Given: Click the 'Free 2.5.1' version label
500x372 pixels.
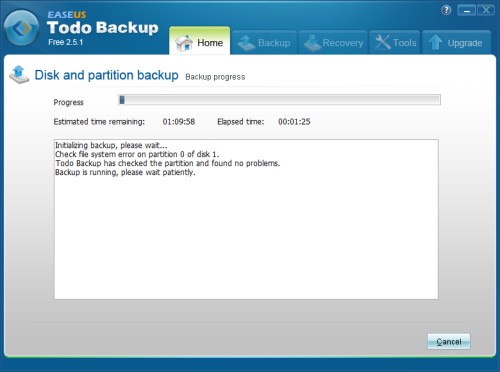Looking at the screenshot, I should [x=65, y=42].
